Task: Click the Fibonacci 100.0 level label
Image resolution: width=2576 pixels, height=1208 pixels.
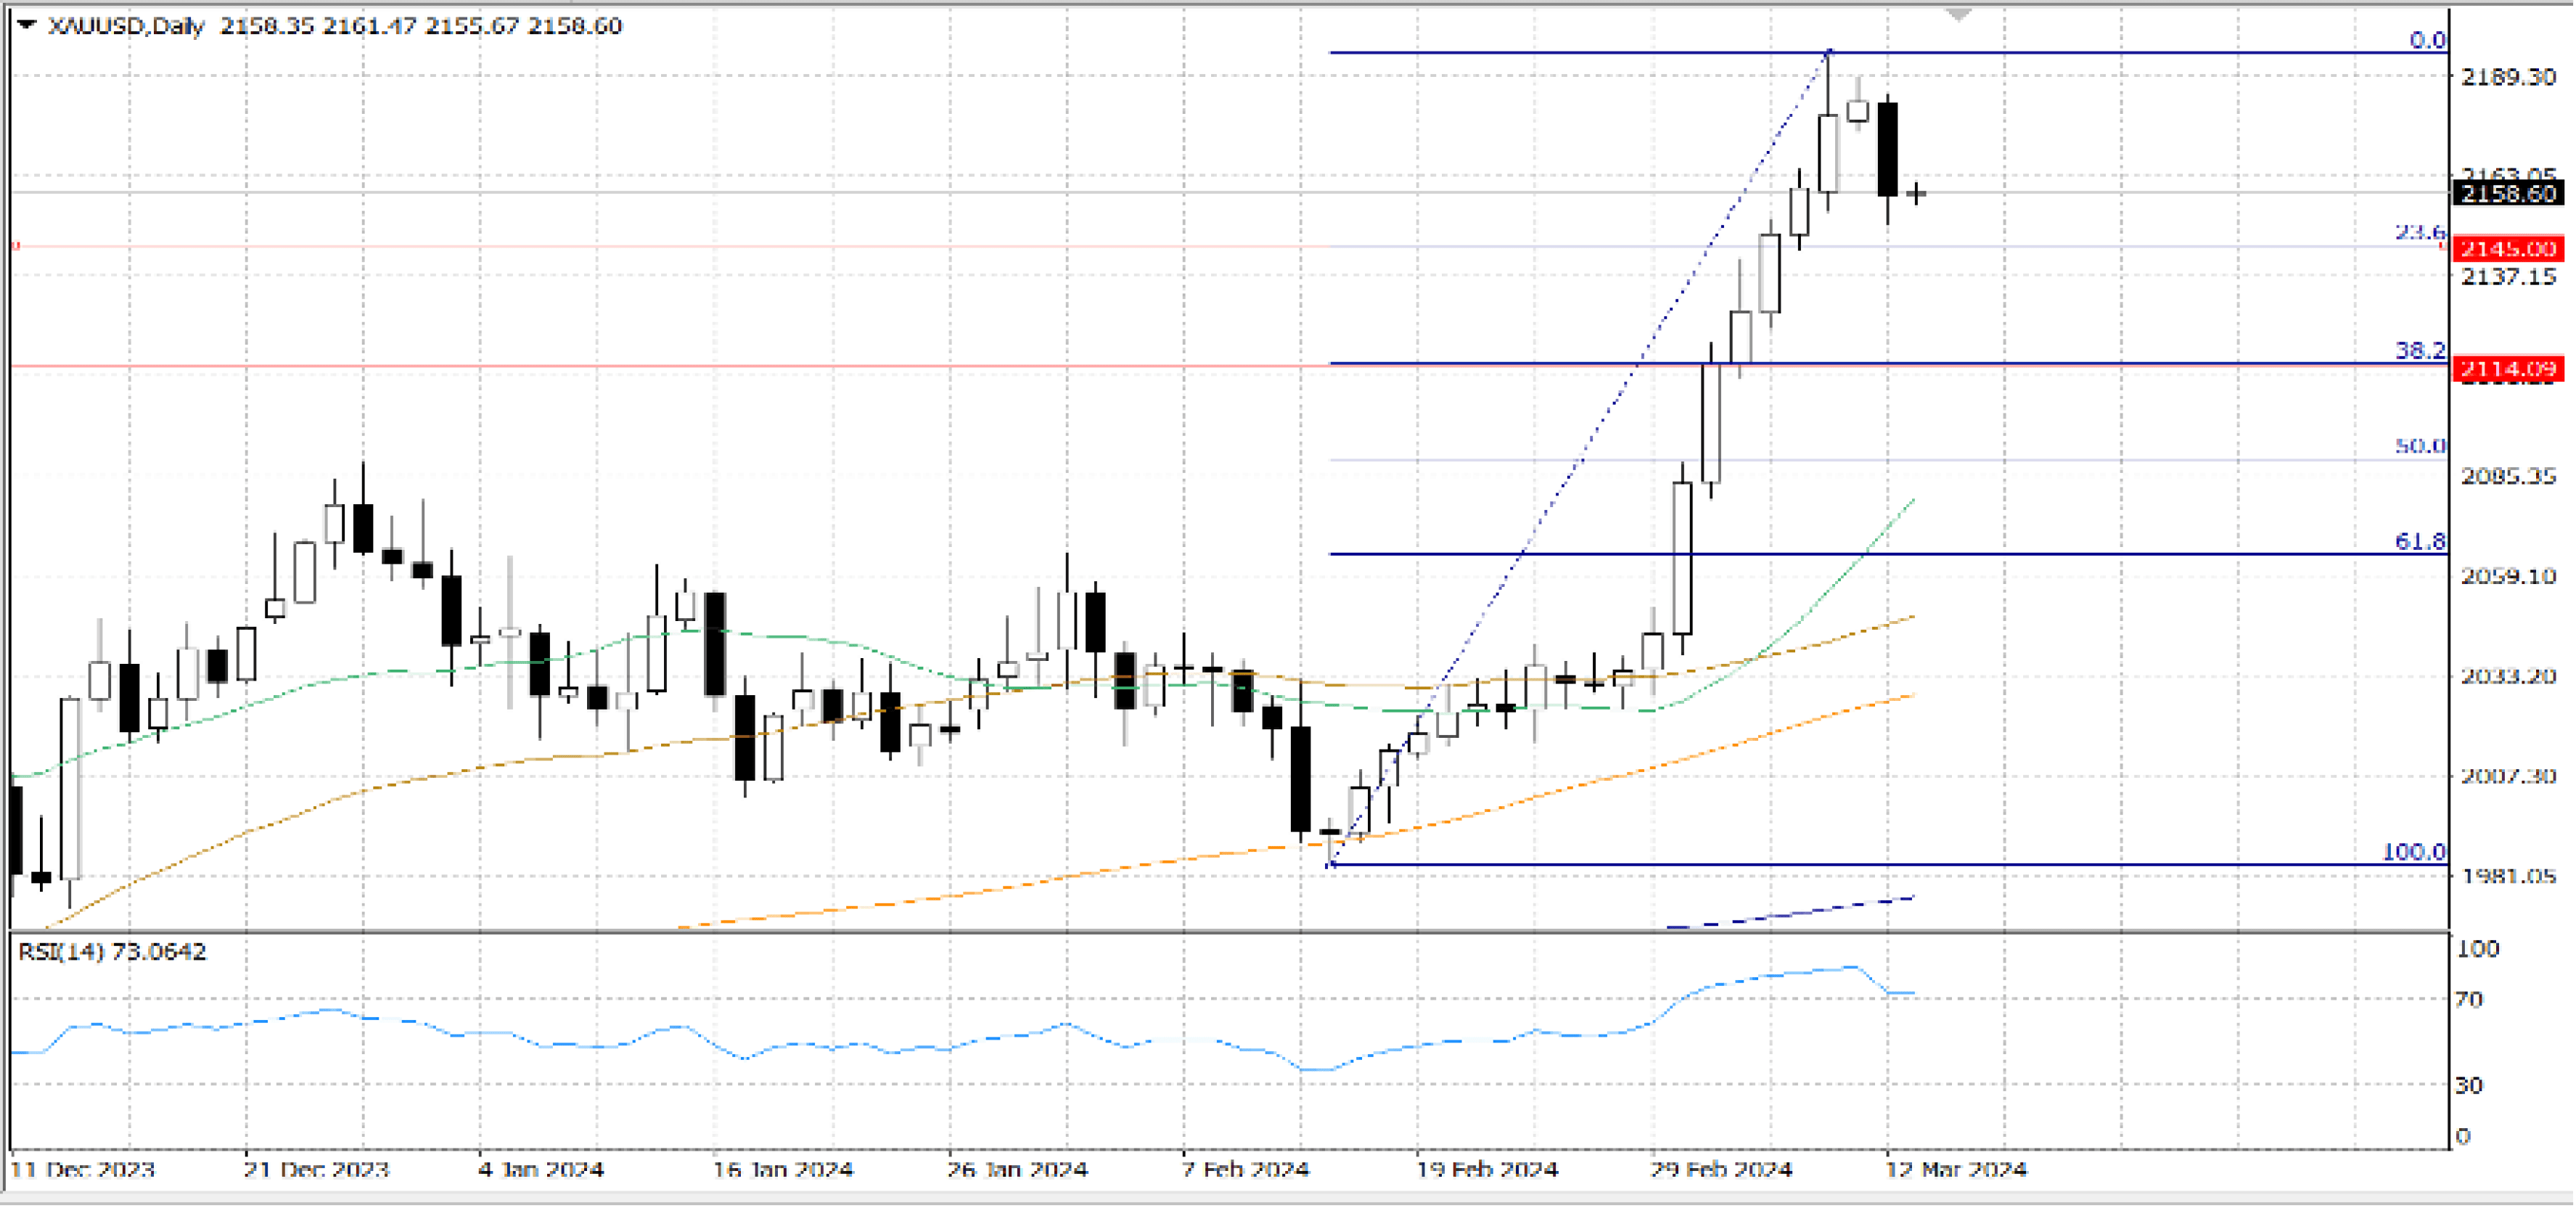Action: tap(2413, 852)
